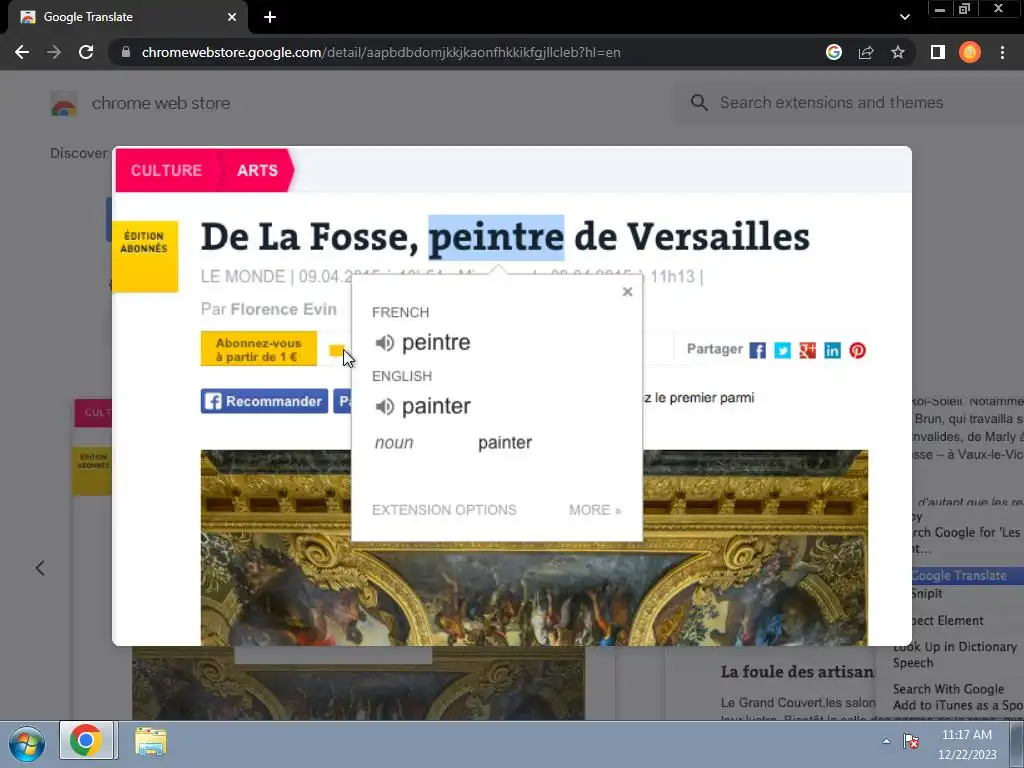Click Snipit context menu entry
Viewport: 1024px width, 768px height.
coord(927,593)
